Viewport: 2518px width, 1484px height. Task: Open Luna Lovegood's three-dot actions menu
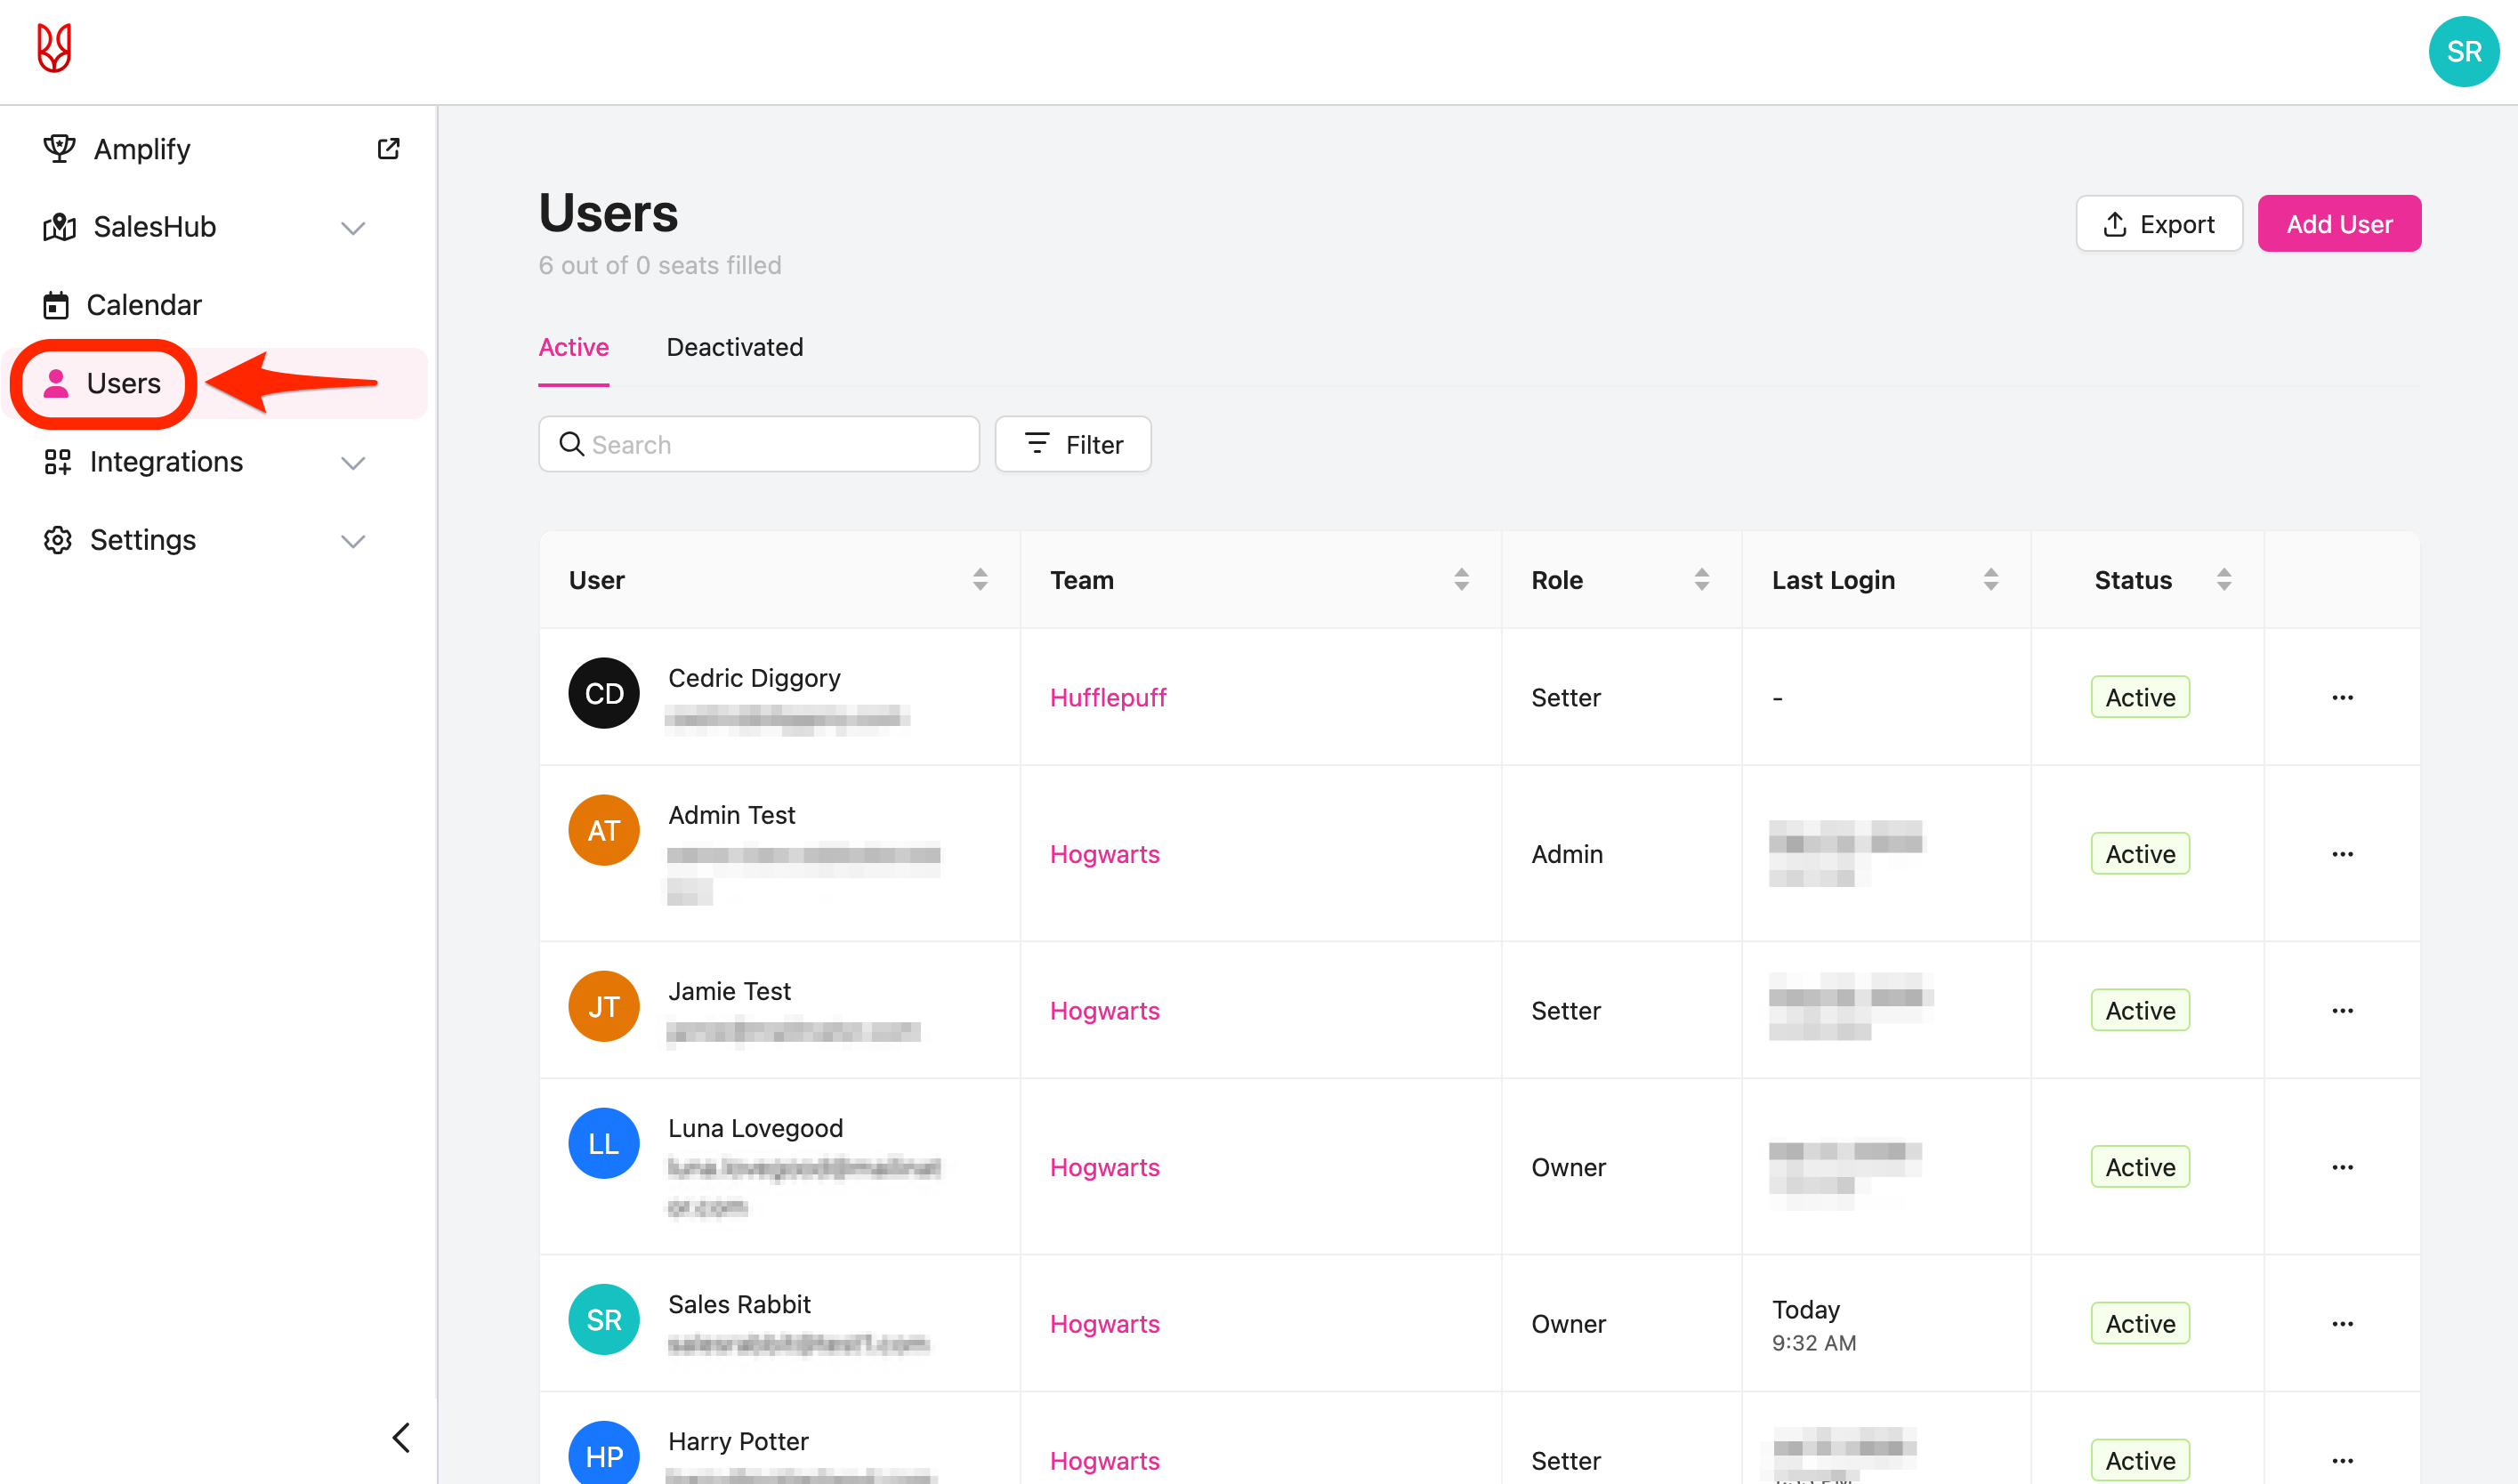(x=2342, y=1167)
